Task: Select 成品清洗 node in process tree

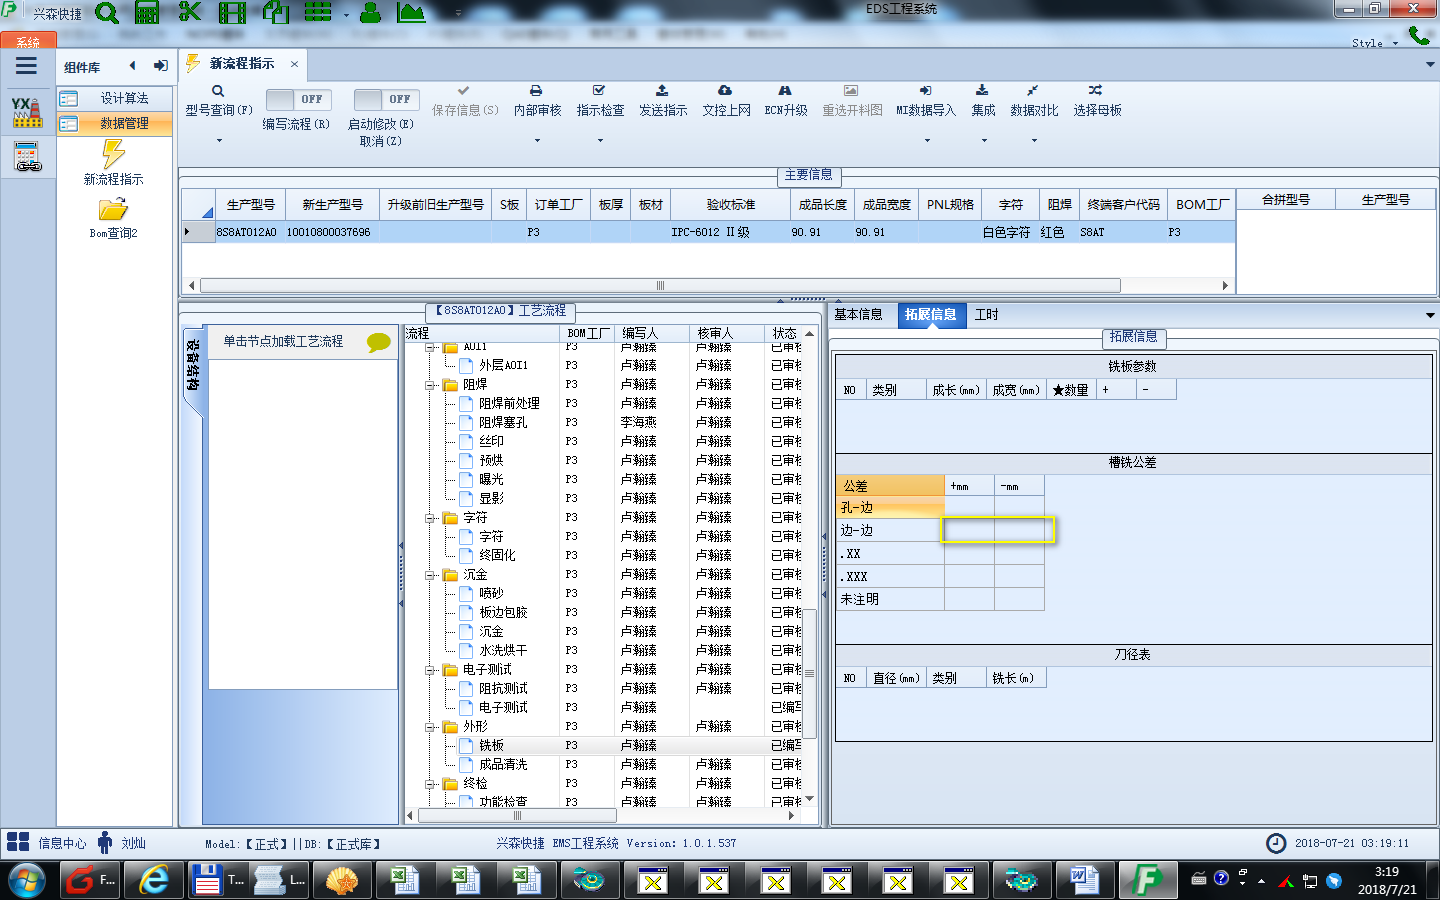Action: (x=503, y=764)
